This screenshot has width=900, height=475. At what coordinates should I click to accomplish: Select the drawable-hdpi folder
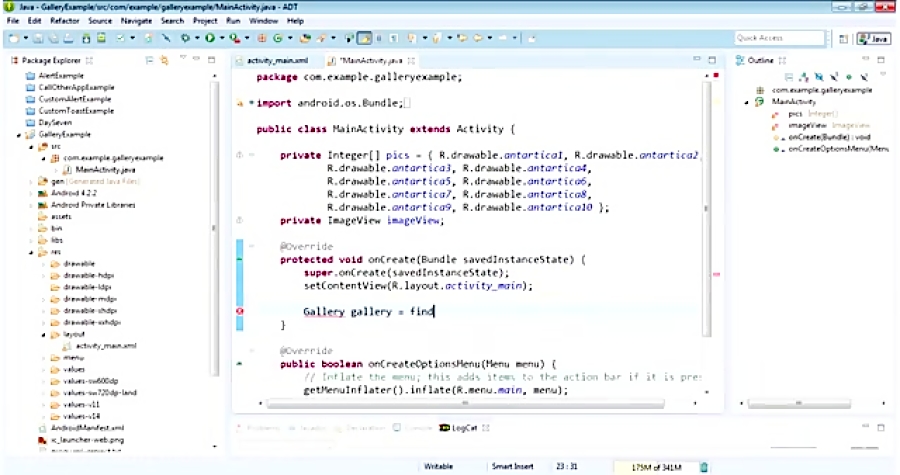(x=88, y=276)
